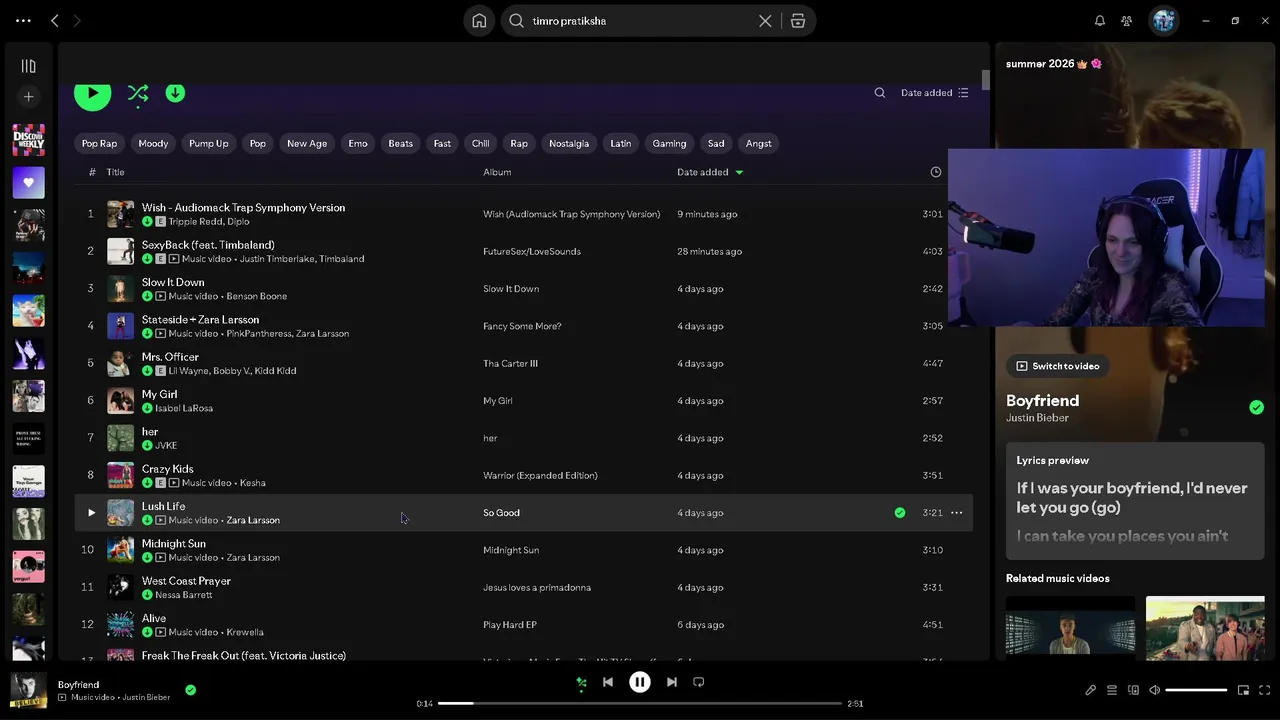Collapse Your Library sidebar icon
Viewport: 1280px width, 720px height.
[28, 66]
